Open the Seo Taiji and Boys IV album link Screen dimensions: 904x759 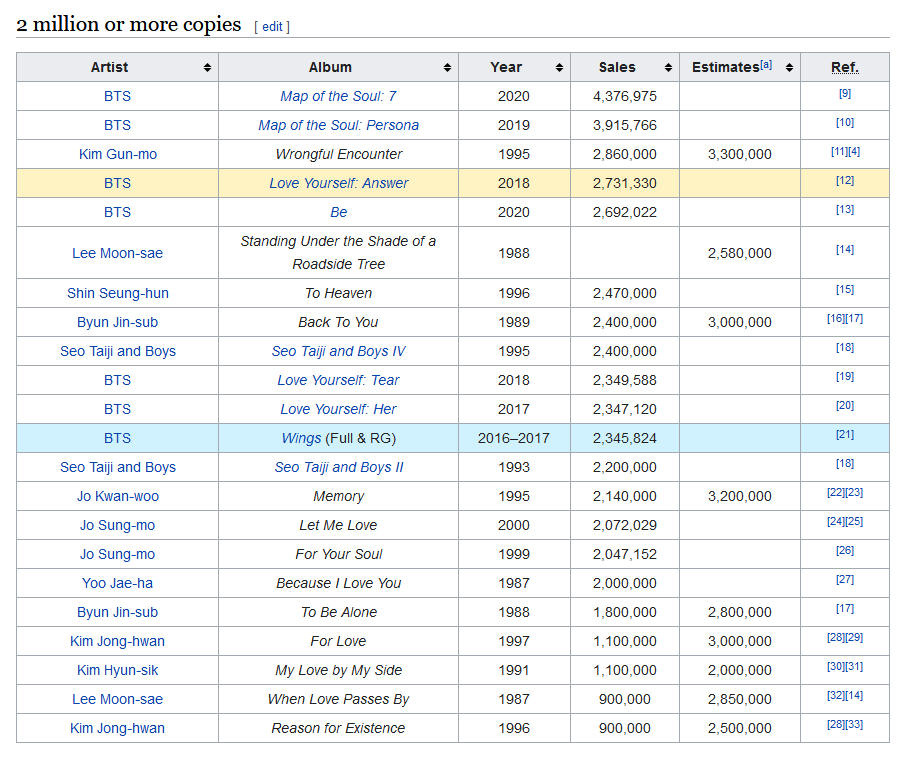338,351
